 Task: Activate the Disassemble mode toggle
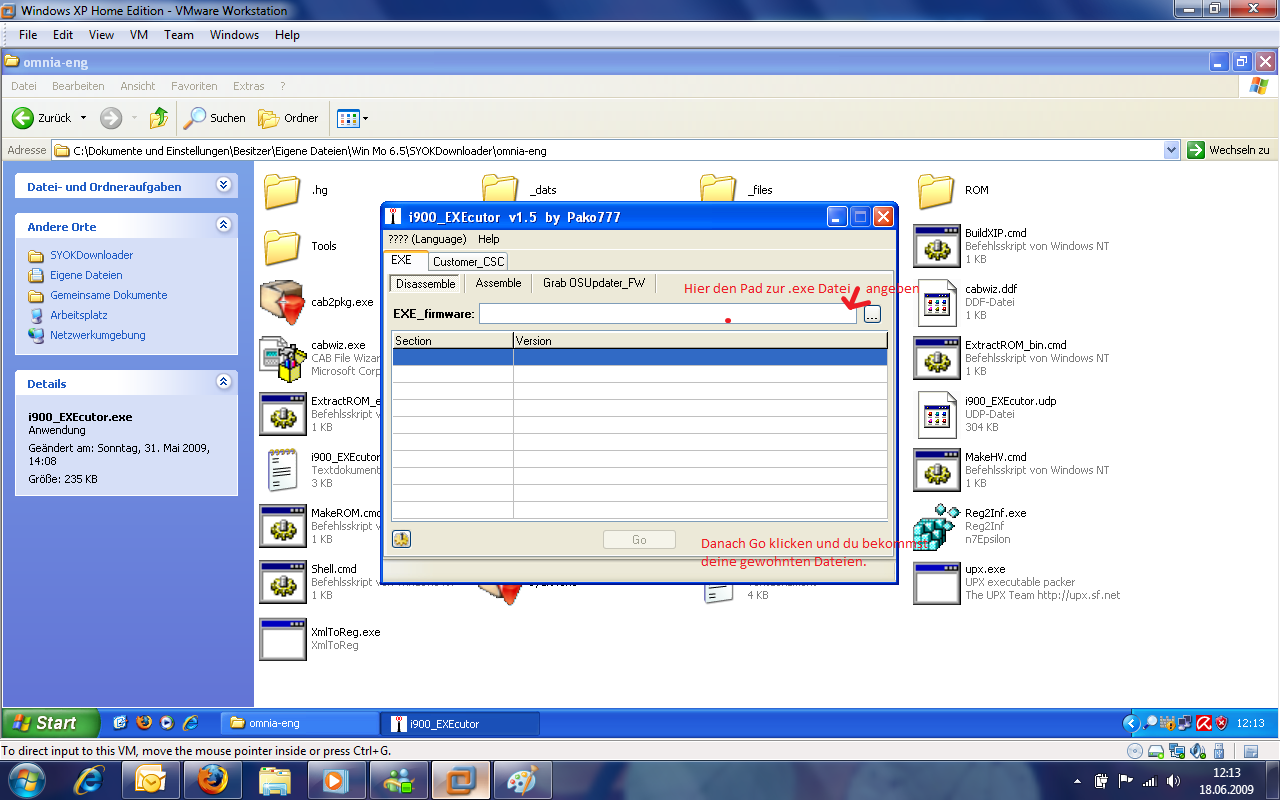426,284
